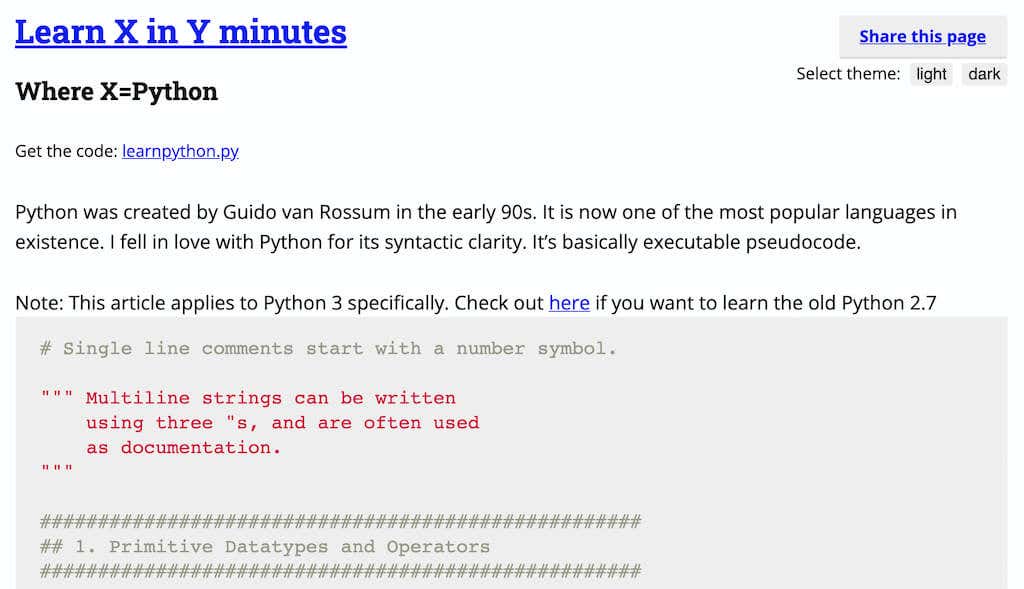Select the dark option next to Select theme
This screenshot has height=589, width=1024.
[983, 73]
